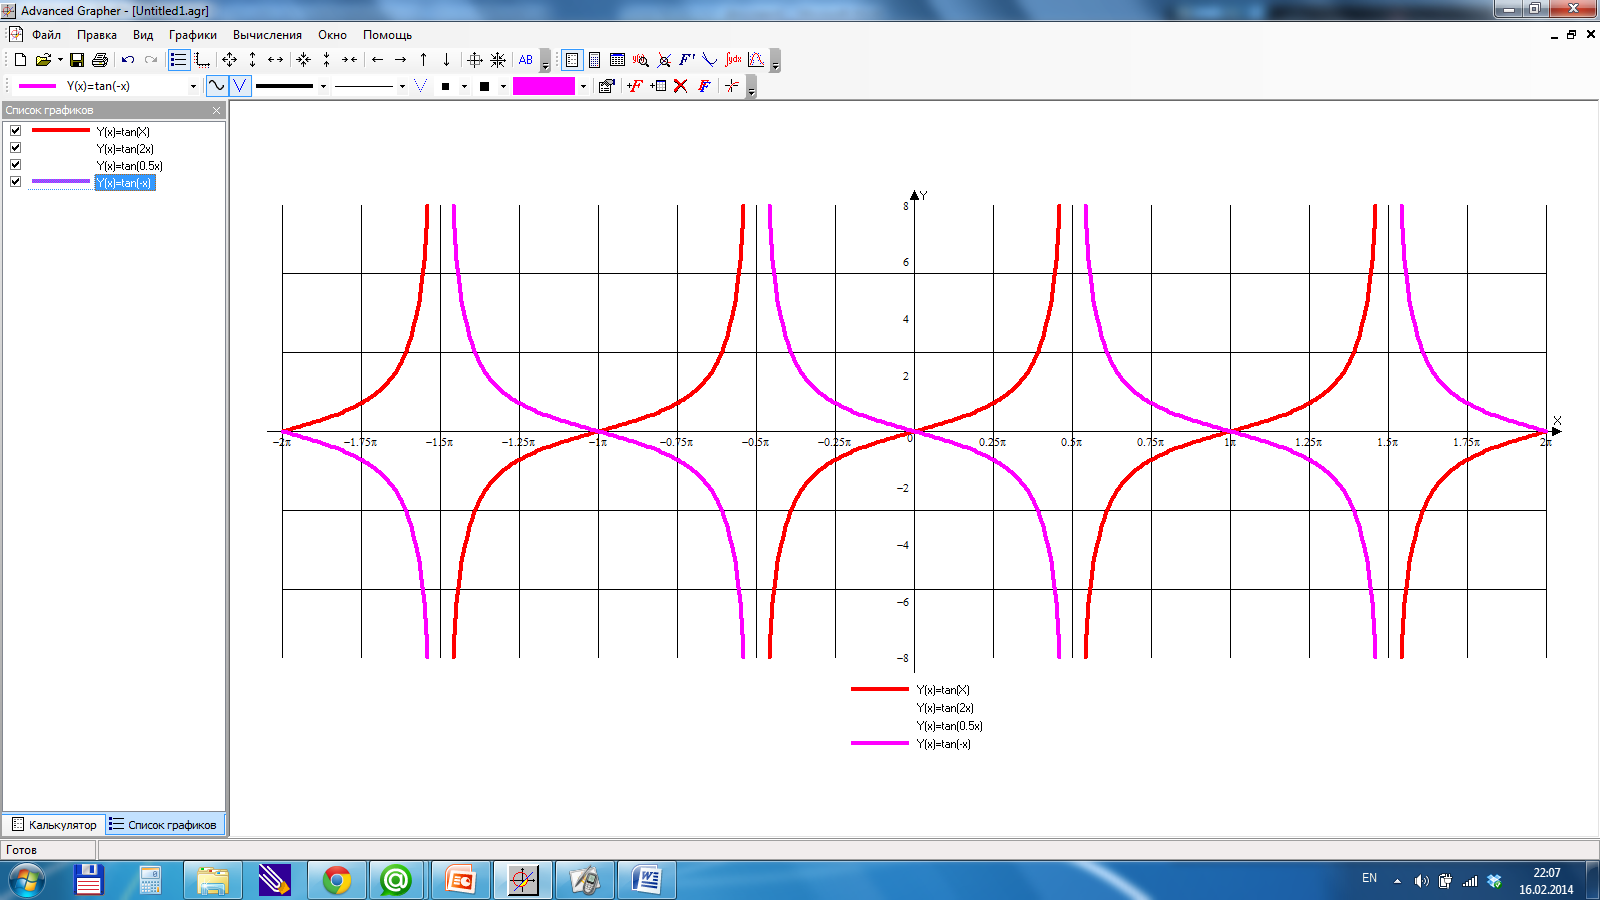Toggle the graph list panel icon
This screenshot has height=900, width=1600.
179,60
